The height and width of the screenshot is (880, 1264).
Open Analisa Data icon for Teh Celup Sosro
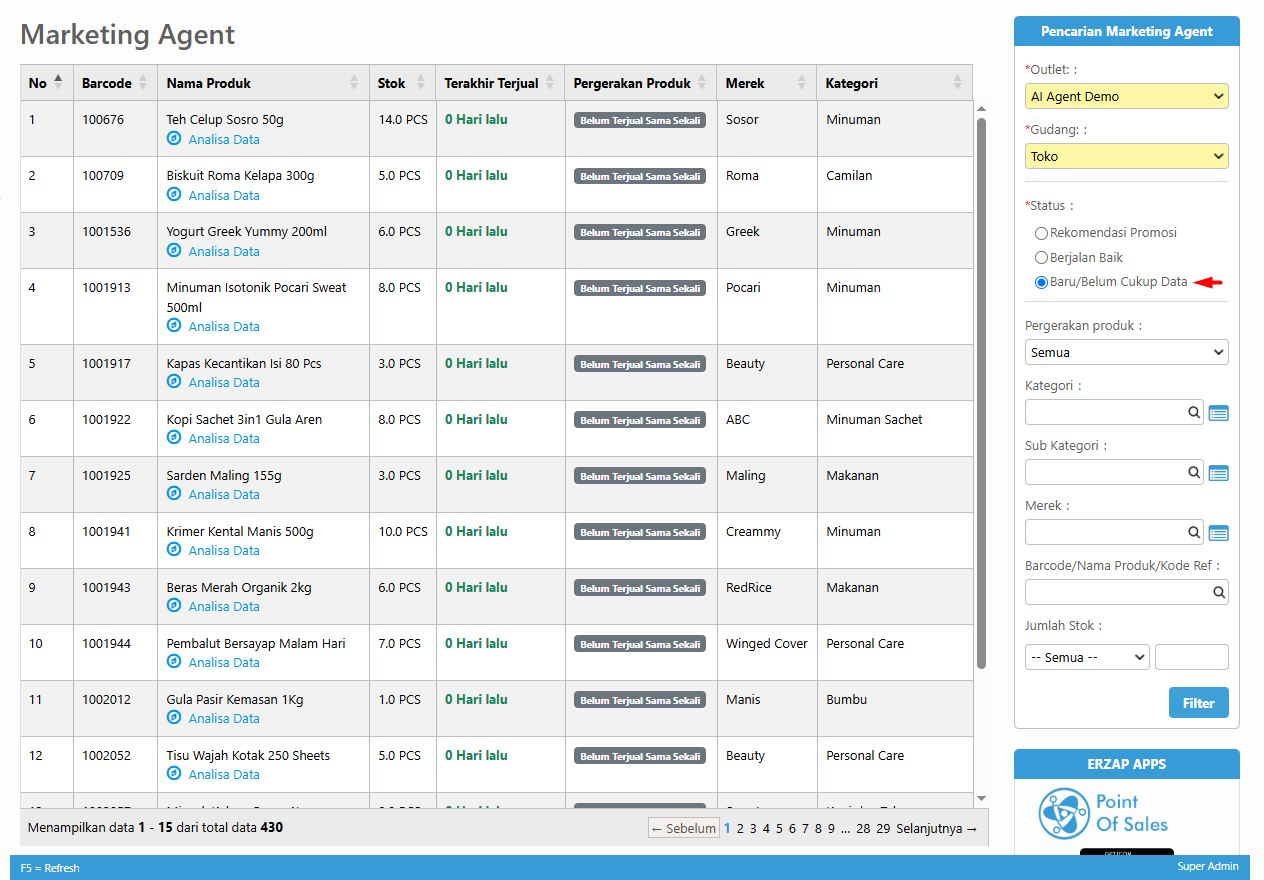(174, 139)
